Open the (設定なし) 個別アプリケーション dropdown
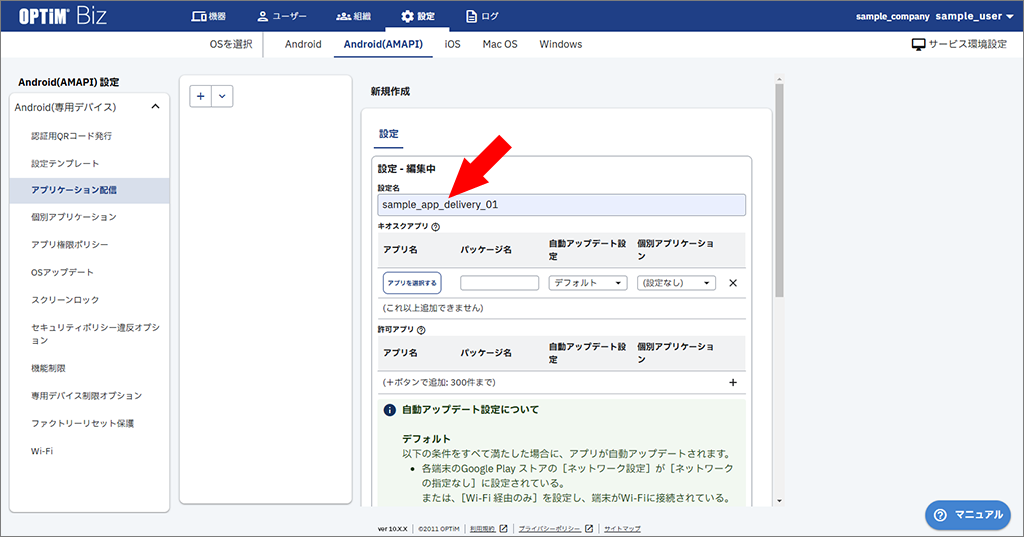The height and width of the screenshot is (537, 1024). [x=677, y=283]
